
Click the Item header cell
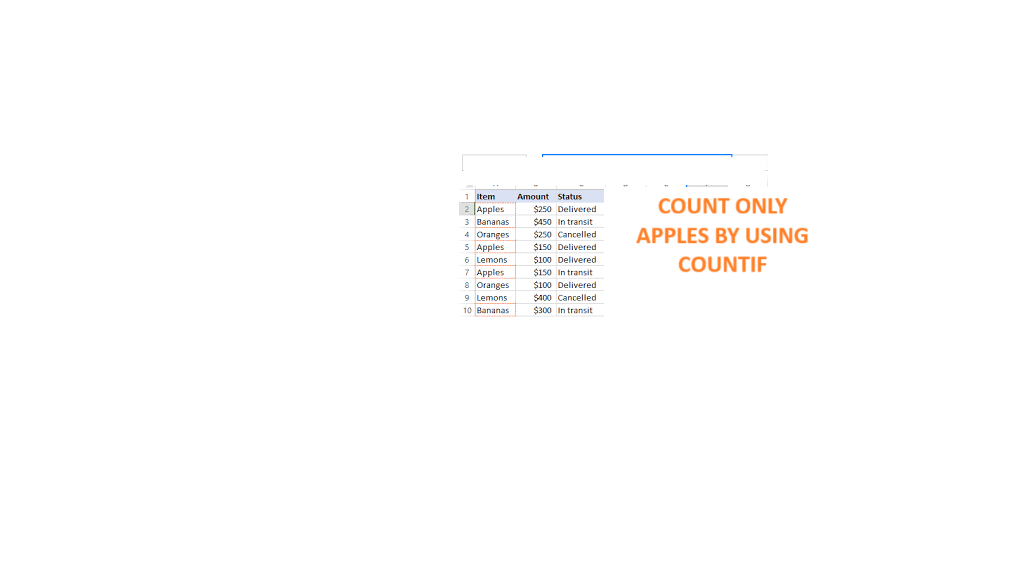click(x=487, y=197)
